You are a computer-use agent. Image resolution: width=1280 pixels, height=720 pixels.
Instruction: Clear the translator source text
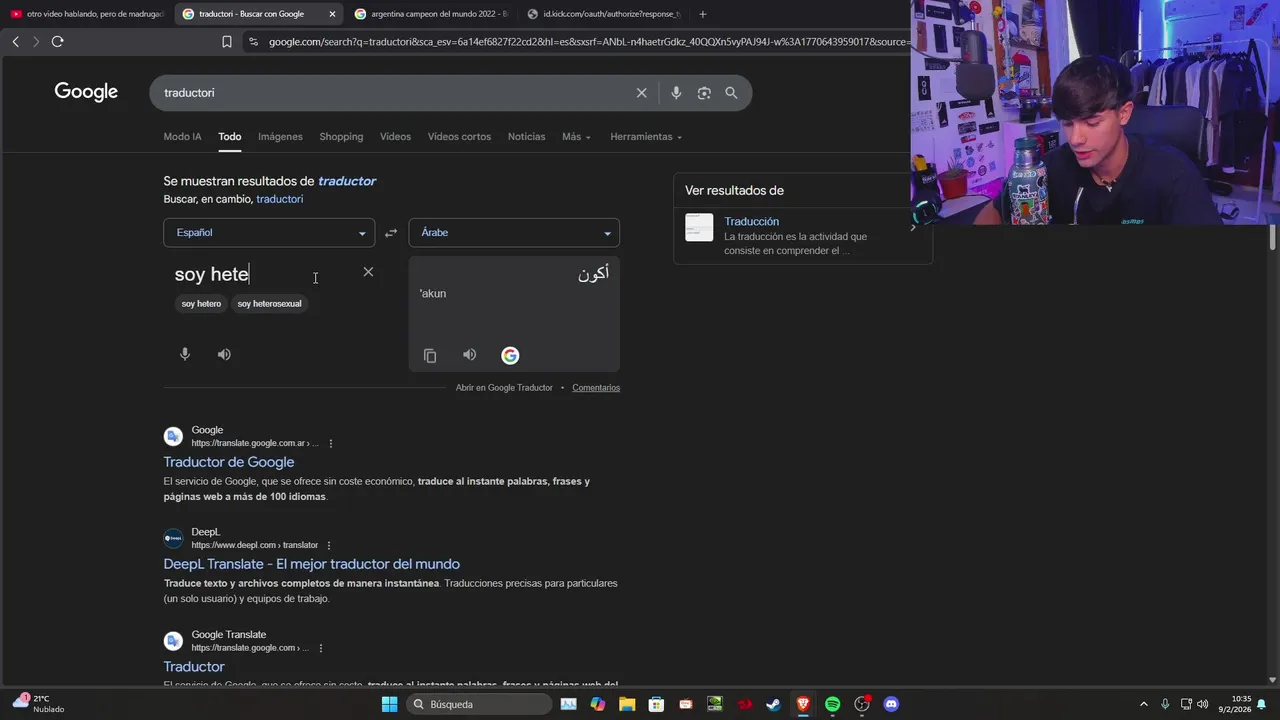point(368,272)
